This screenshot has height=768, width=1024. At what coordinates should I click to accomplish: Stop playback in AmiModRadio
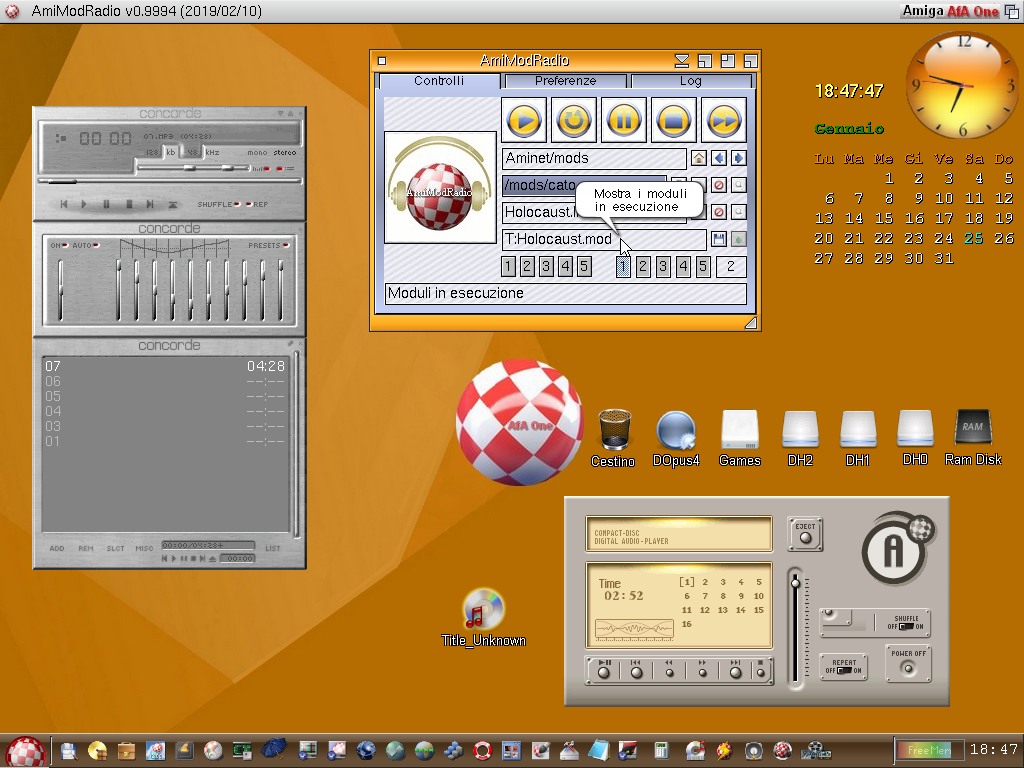(x=674, y=121)
